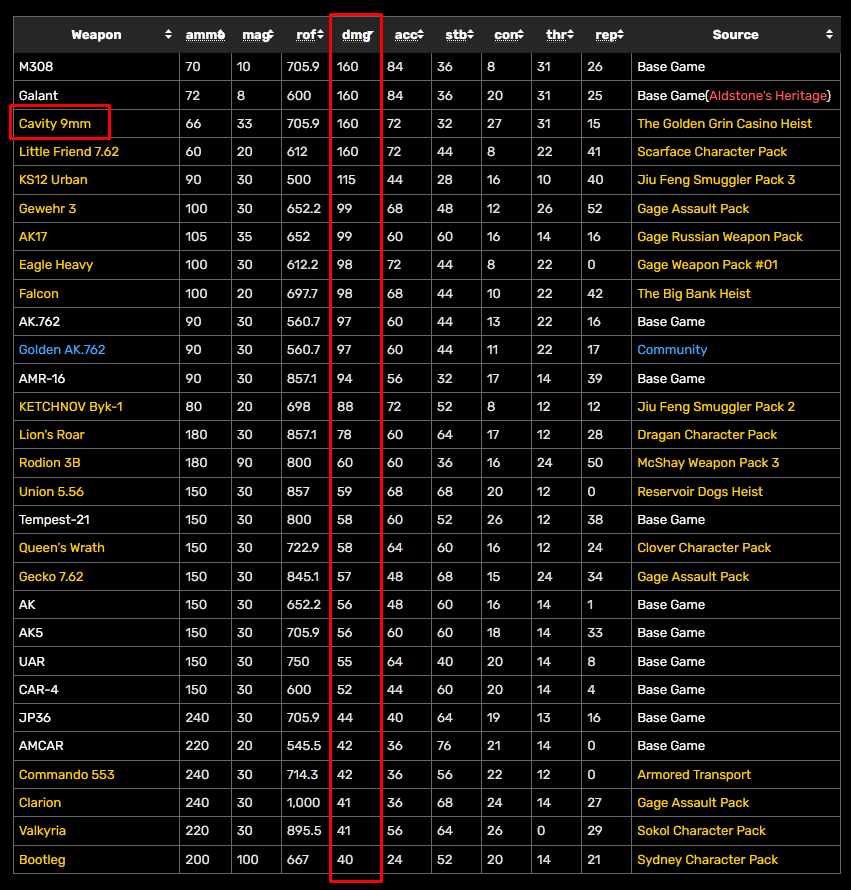This screenshot has height=890, width=851.
Task: Select the AMR-16 weapon name cell
Action: pyautogui.click(x=97, y=379)
